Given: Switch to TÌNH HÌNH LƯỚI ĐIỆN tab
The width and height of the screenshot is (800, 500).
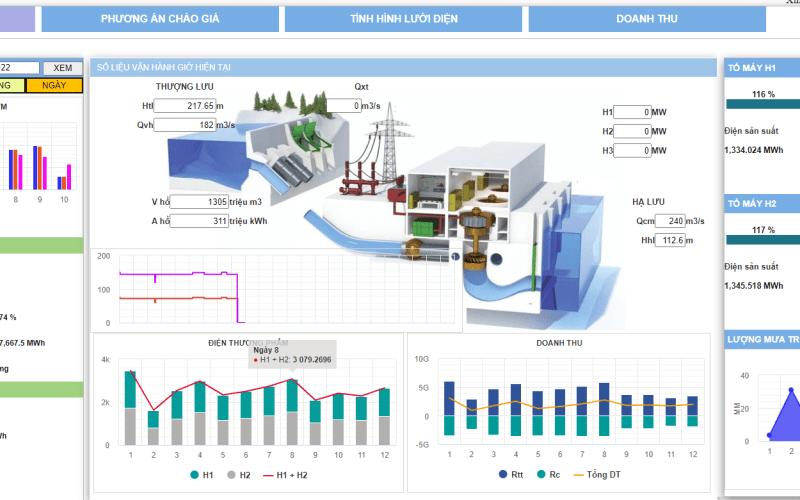Looking at the screenshot, I should [404, 19].
